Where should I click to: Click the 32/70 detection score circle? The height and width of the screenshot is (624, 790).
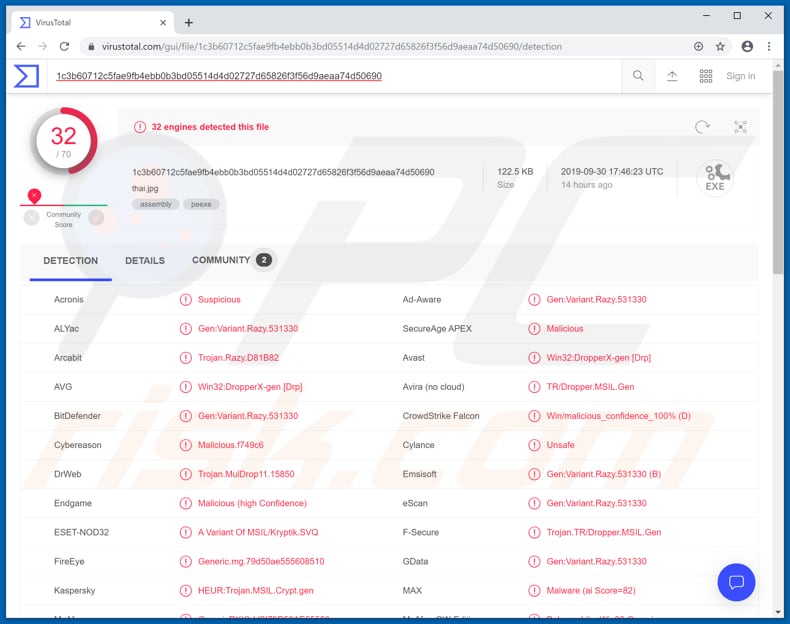[63, 141]
